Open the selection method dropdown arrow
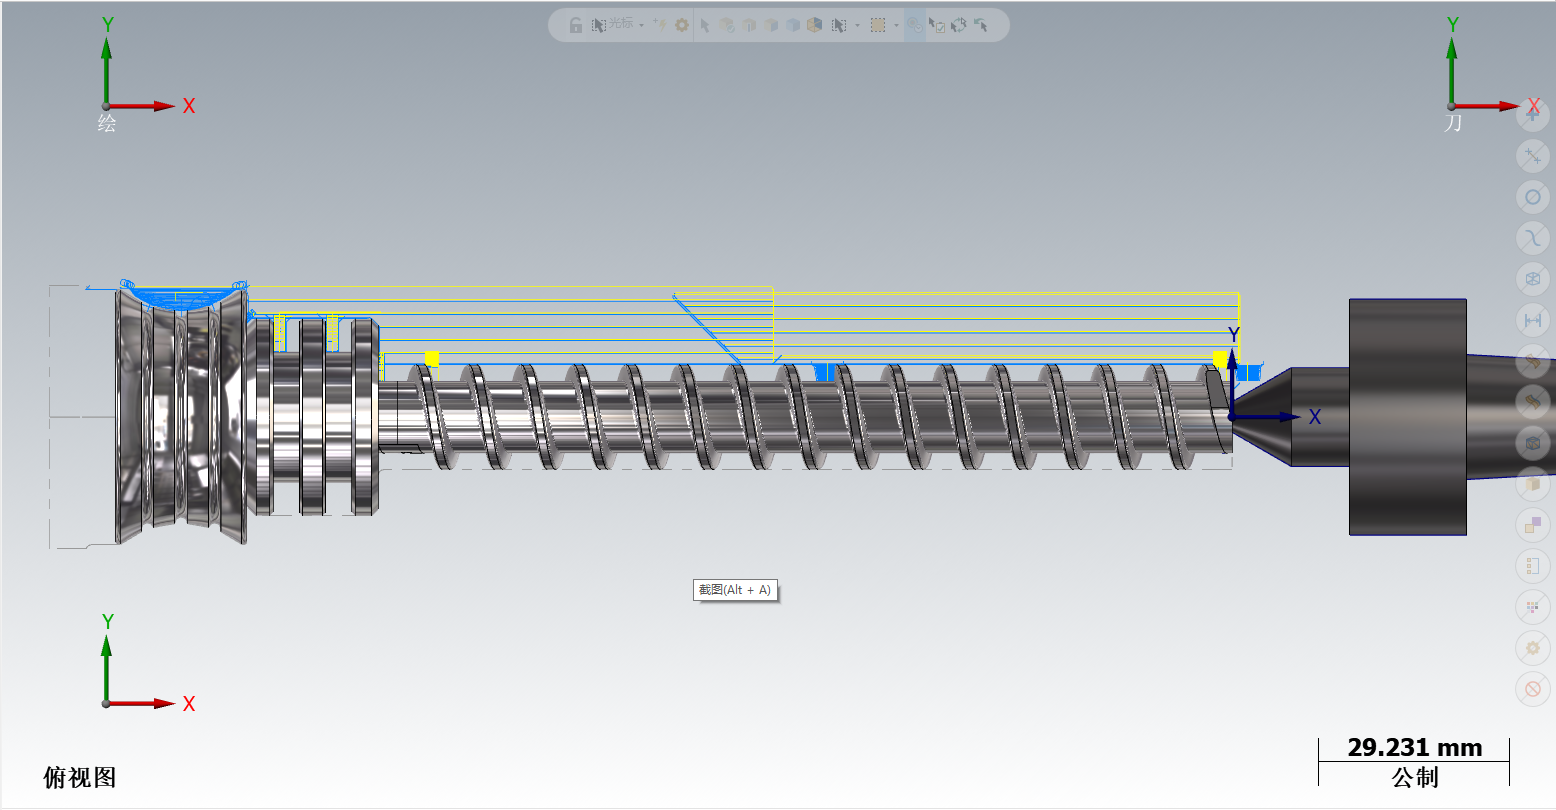 point(857,25)
